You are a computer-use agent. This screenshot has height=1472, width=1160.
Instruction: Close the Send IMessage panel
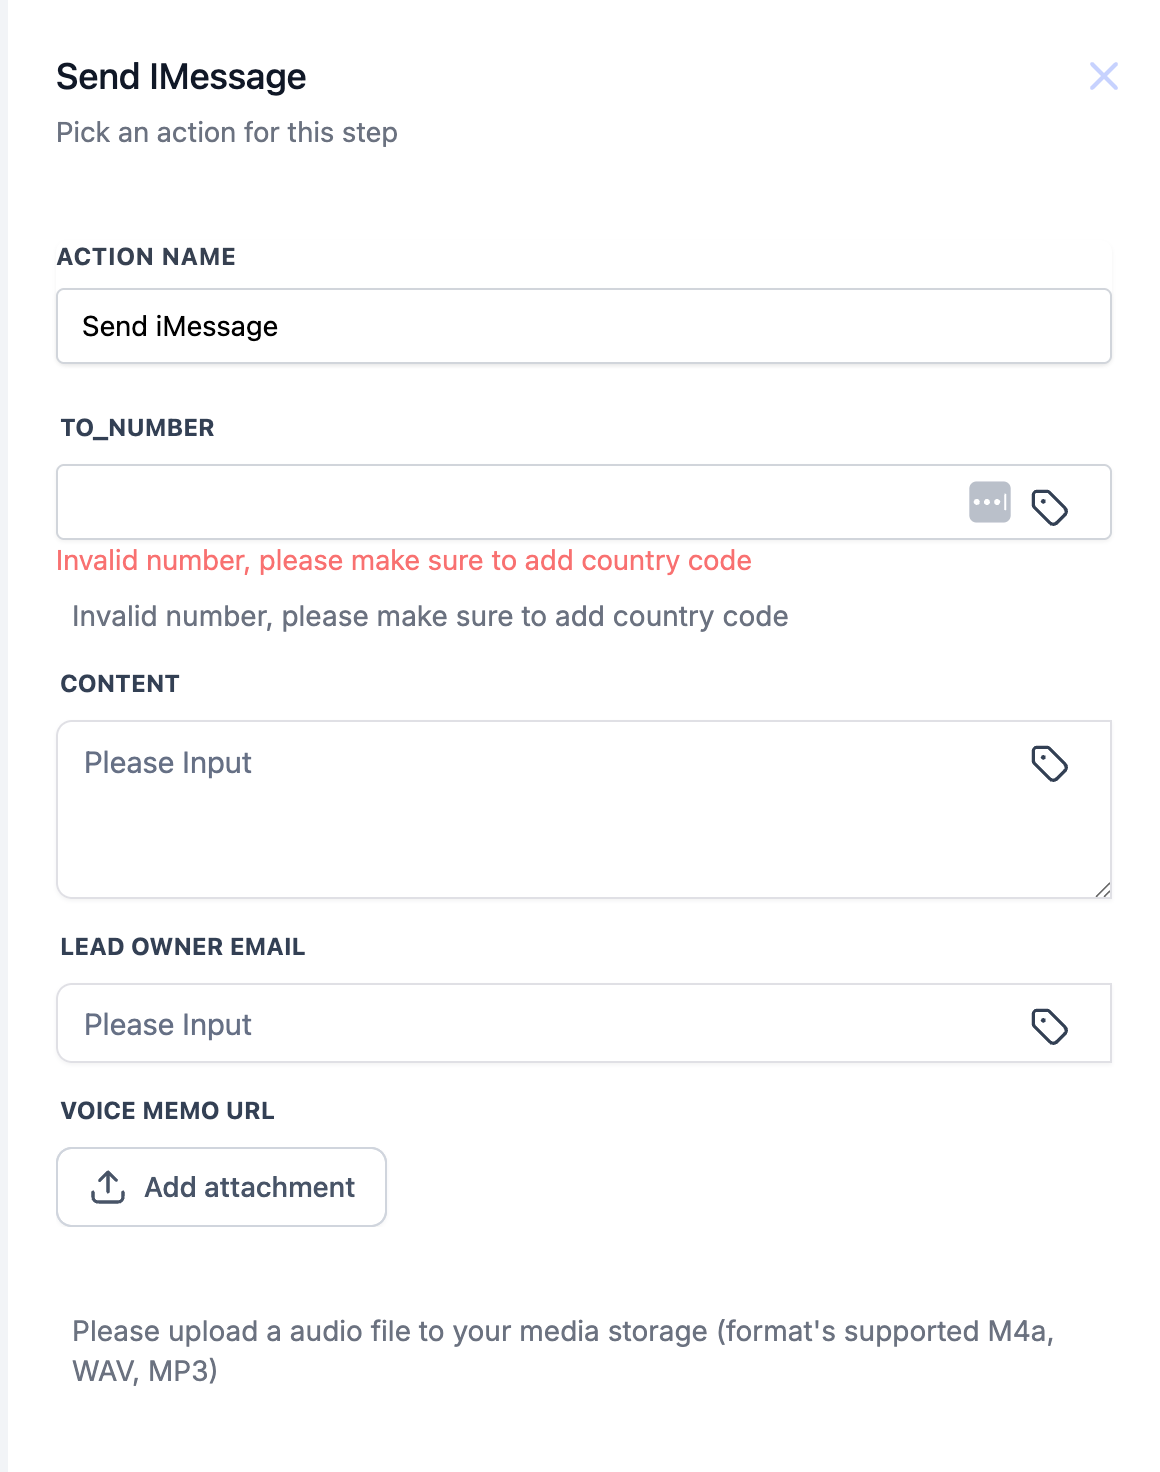1103,76
